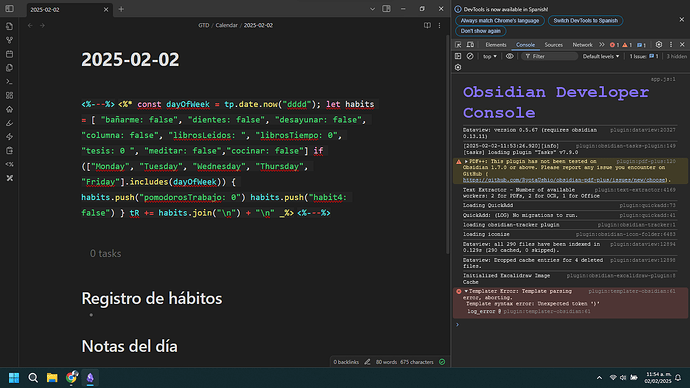Open Templater via the <% ribbon icon
The height and width of the screenshot is (388, 690).
pos(9,165)
